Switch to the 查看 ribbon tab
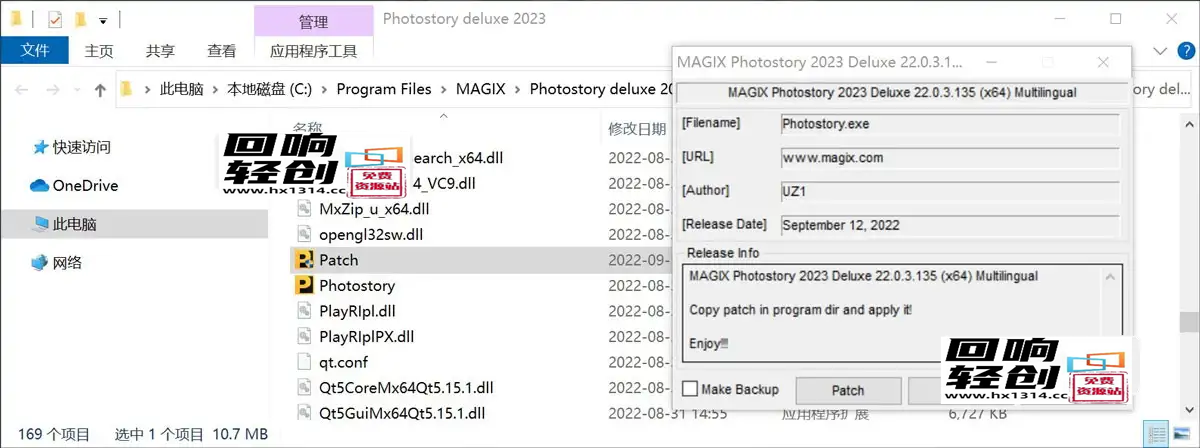1200x448 pixels. [x=221, y=51]
